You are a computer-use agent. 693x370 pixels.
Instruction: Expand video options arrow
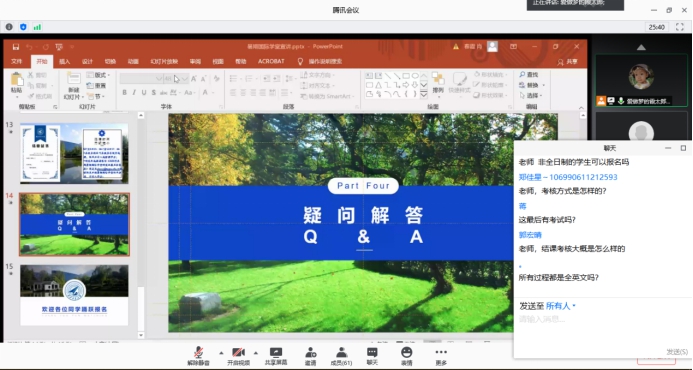255,353
